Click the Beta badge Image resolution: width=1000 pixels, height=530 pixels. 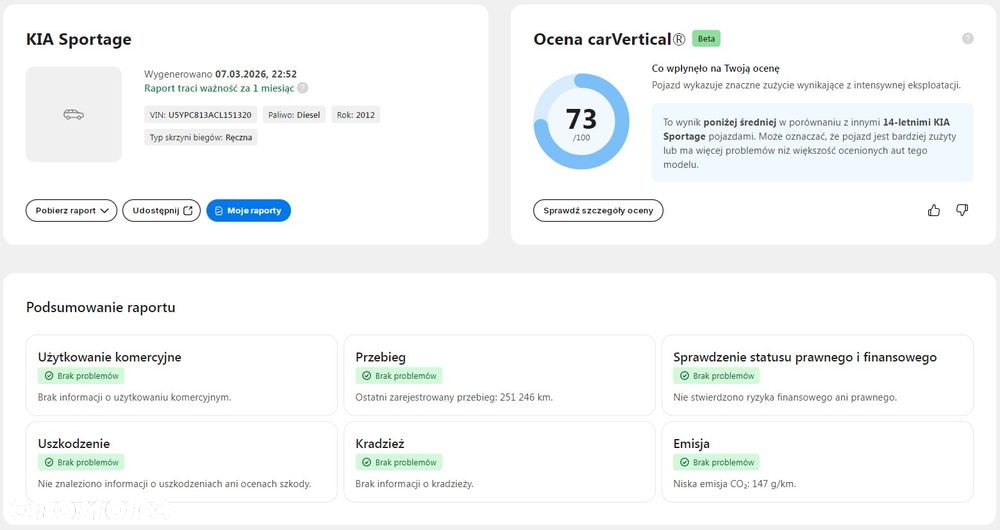(x=706, y=39)
